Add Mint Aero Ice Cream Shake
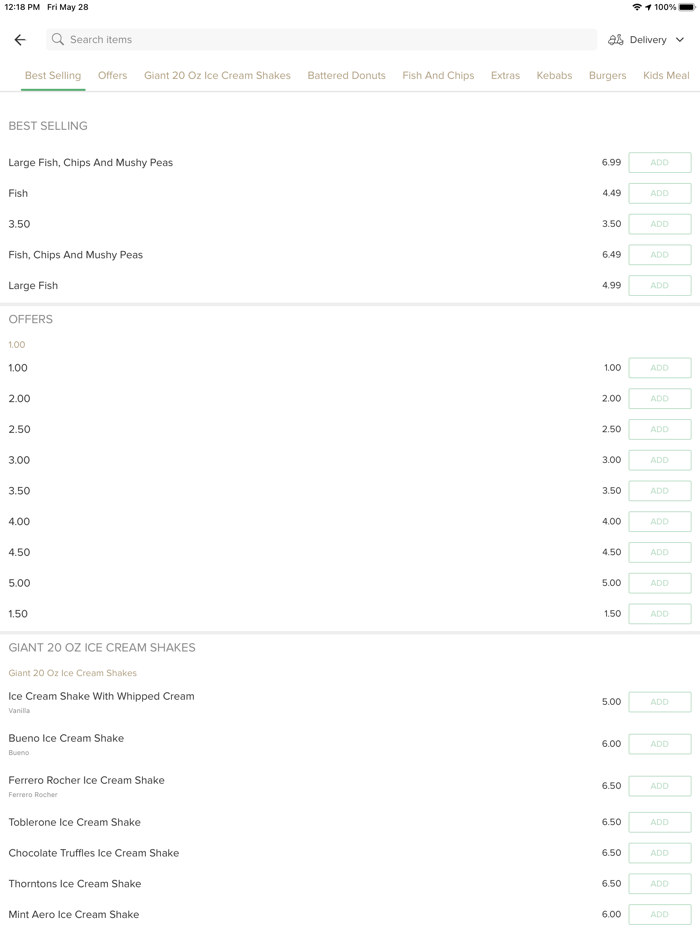The height and width of the screenshot is (934, 700). point(659,915)
